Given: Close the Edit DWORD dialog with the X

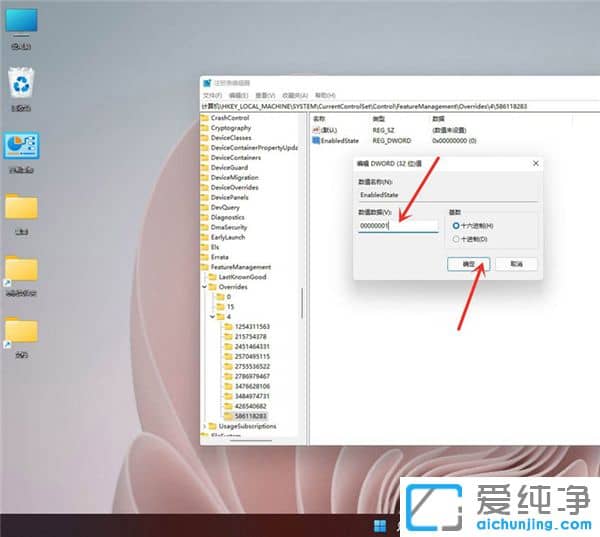Looking at the screenshot, I should (x=536, y=163).
